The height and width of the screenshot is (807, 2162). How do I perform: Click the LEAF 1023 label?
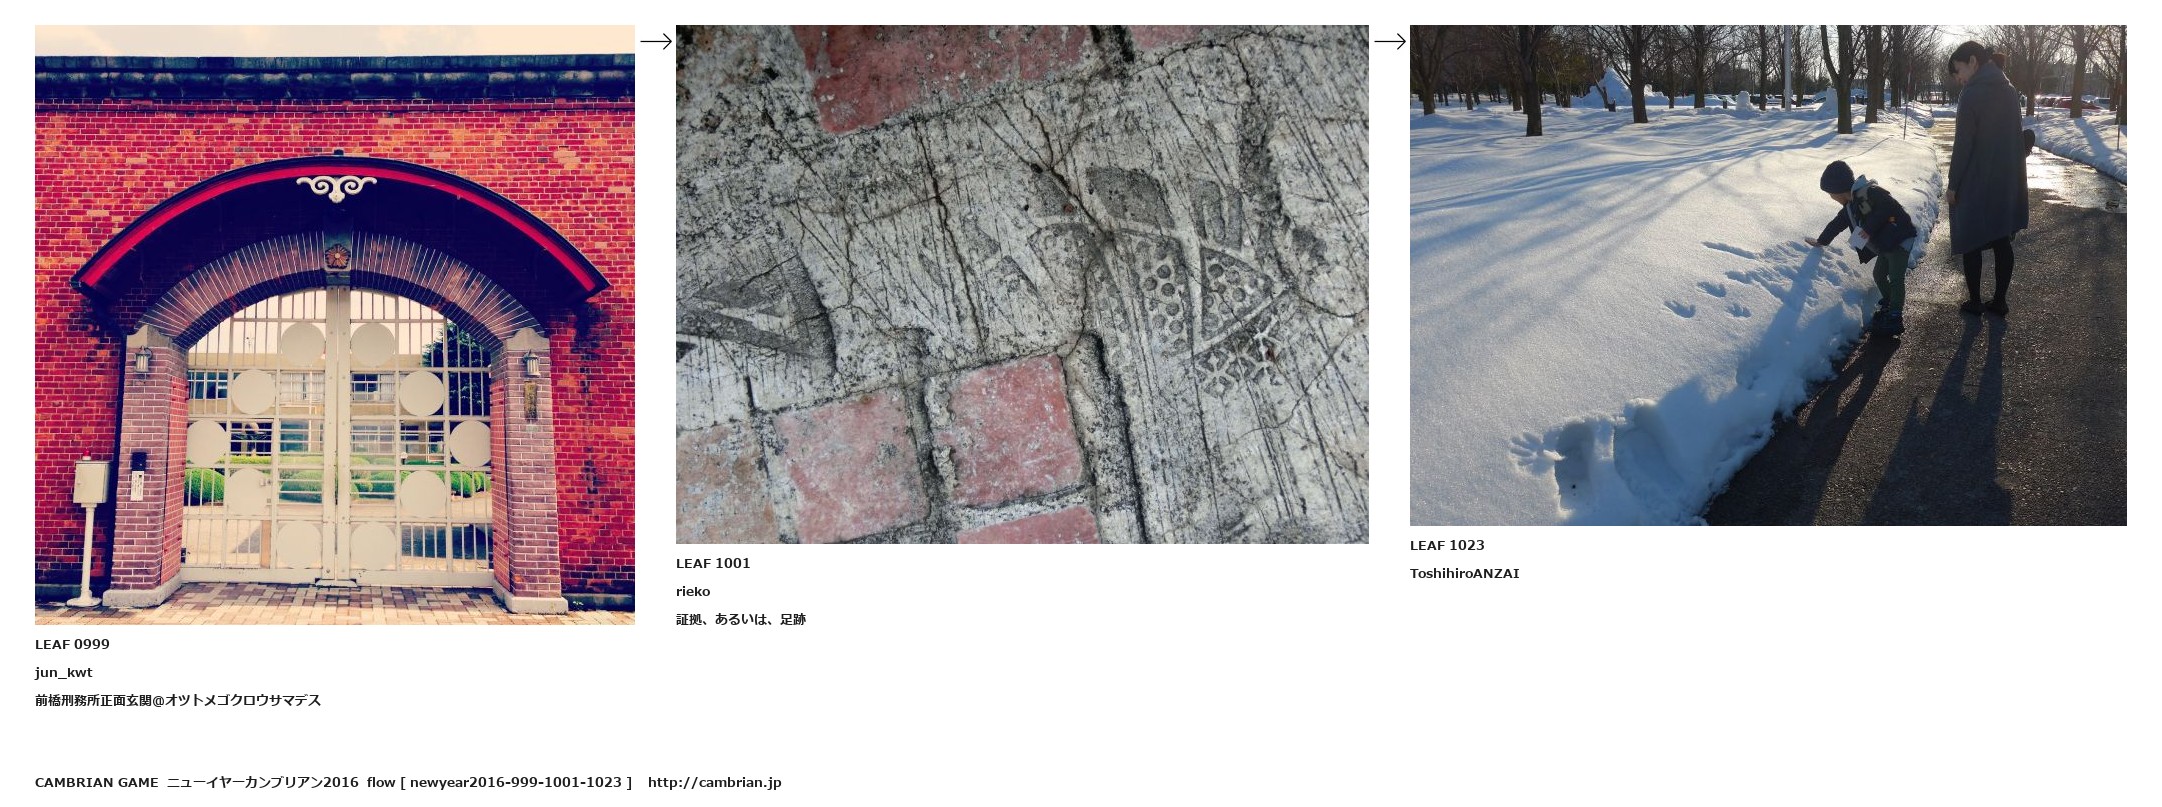pyautogui.click(x=1447, y=545)
